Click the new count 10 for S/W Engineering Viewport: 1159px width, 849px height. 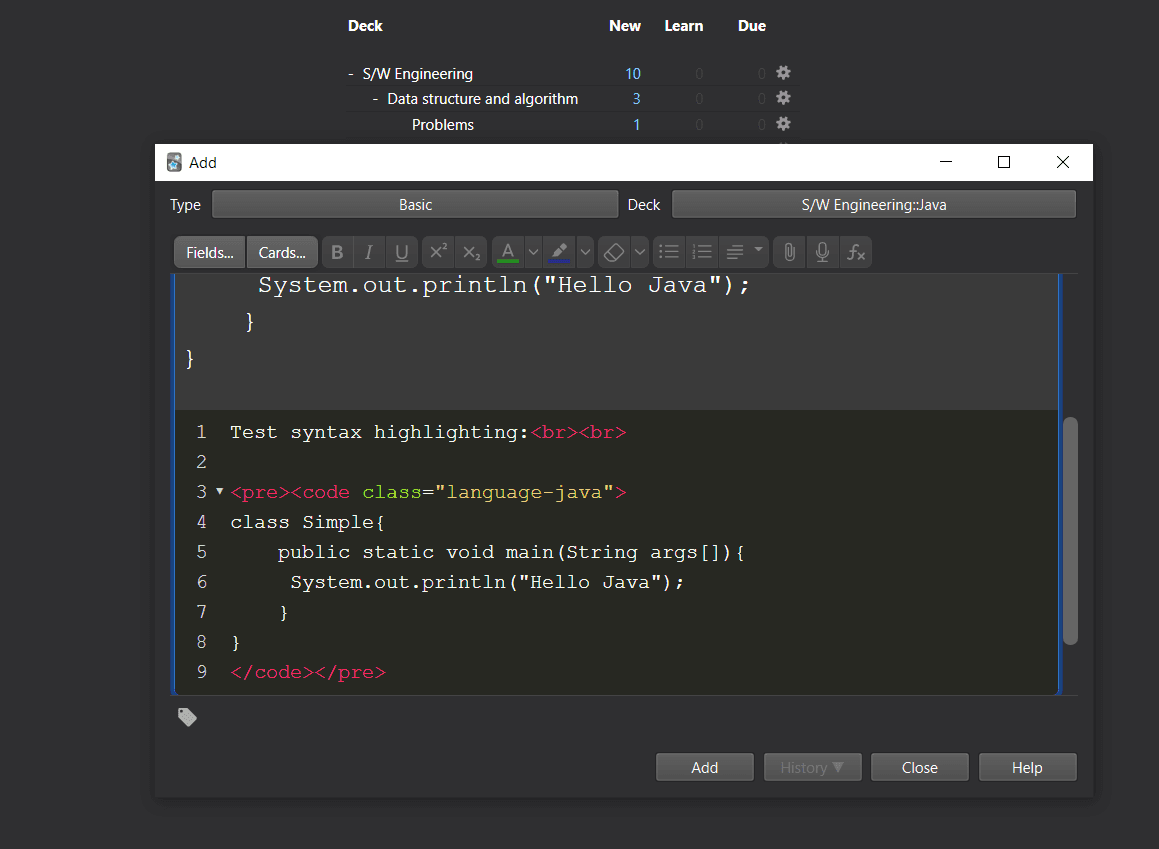click(633, 74)
